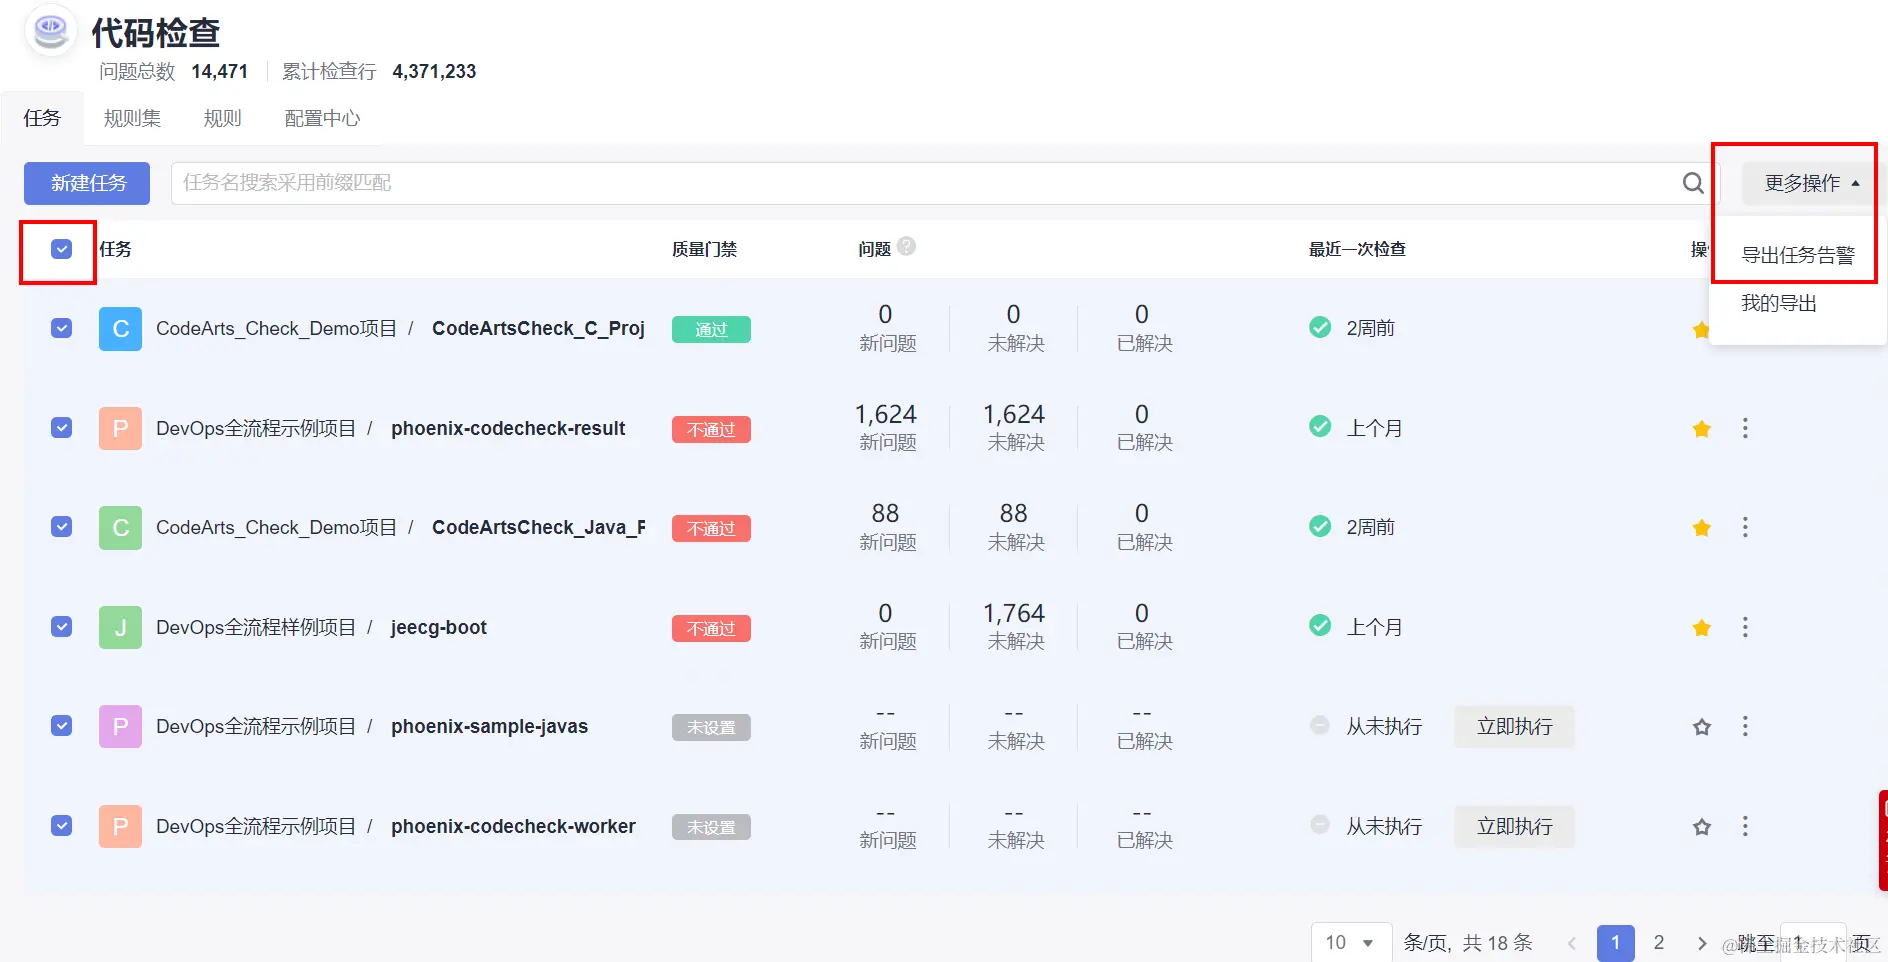Uncheck the CodeArtsCheck_C_Proj task checkbox
The image size is (1888, 962).
point(61,328)
